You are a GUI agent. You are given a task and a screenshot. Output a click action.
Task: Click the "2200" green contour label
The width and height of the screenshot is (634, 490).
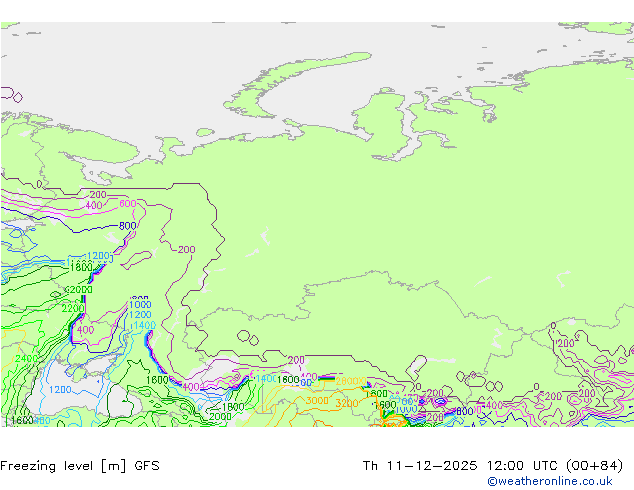(x=73, y=308)
